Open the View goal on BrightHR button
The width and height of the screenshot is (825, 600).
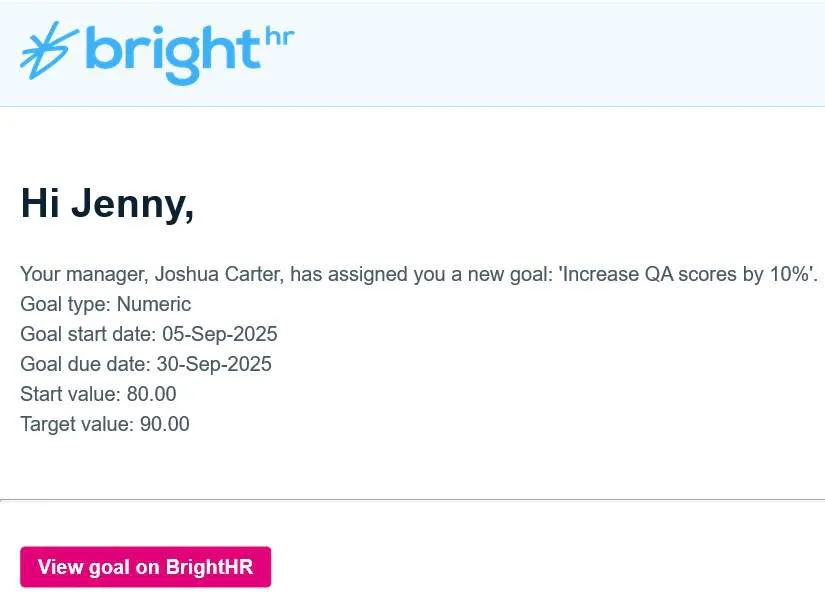pos(145,568)
